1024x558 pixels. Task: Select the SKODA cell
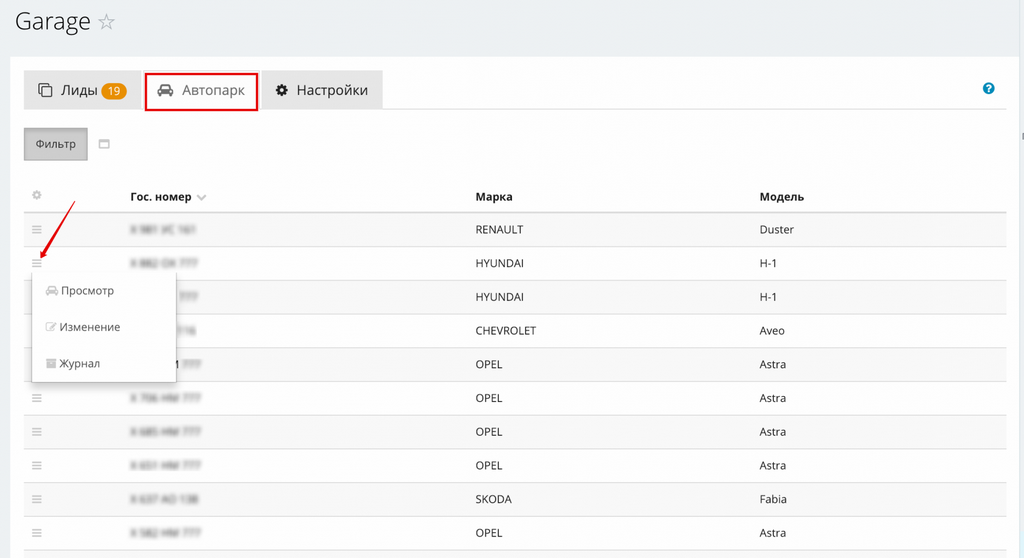click(x=493, y=499)
